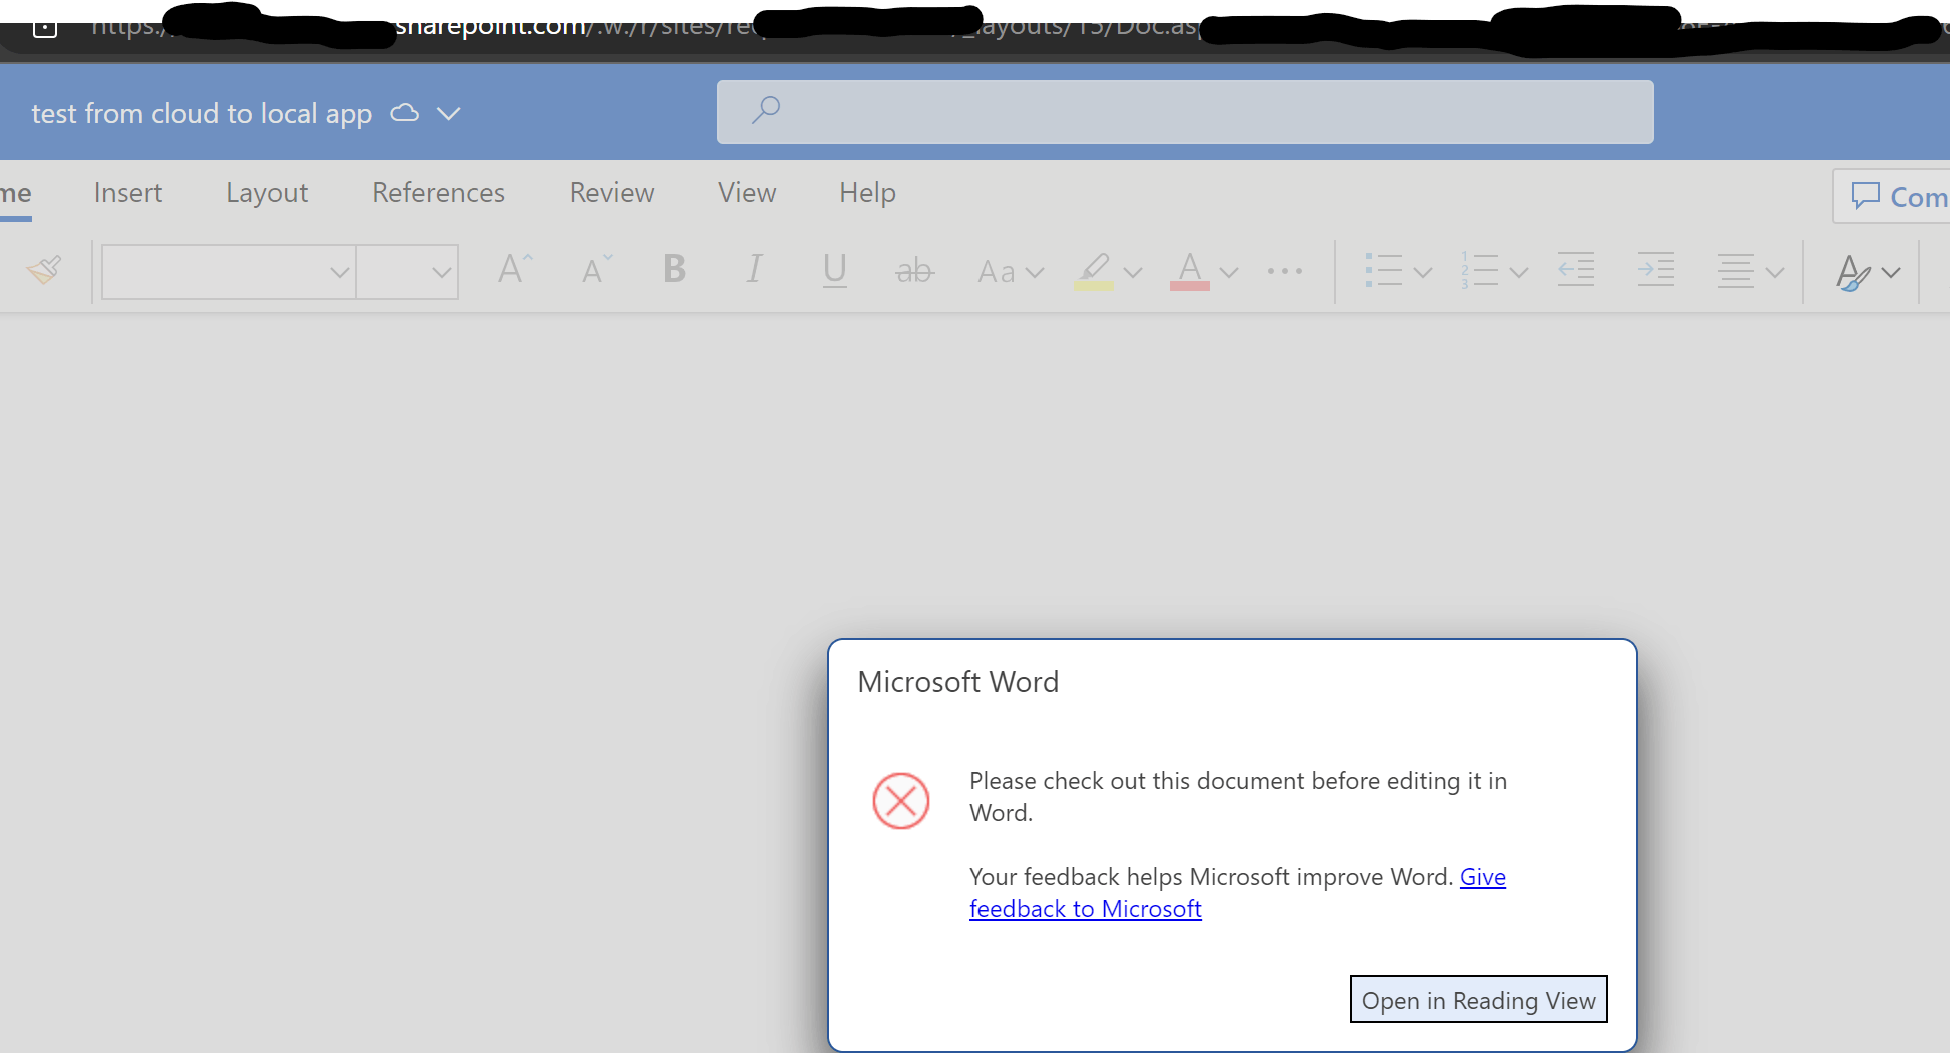Open the Review ribbon tab
This screenshot has height=1053, width=1950.
(x=611, y=192)
